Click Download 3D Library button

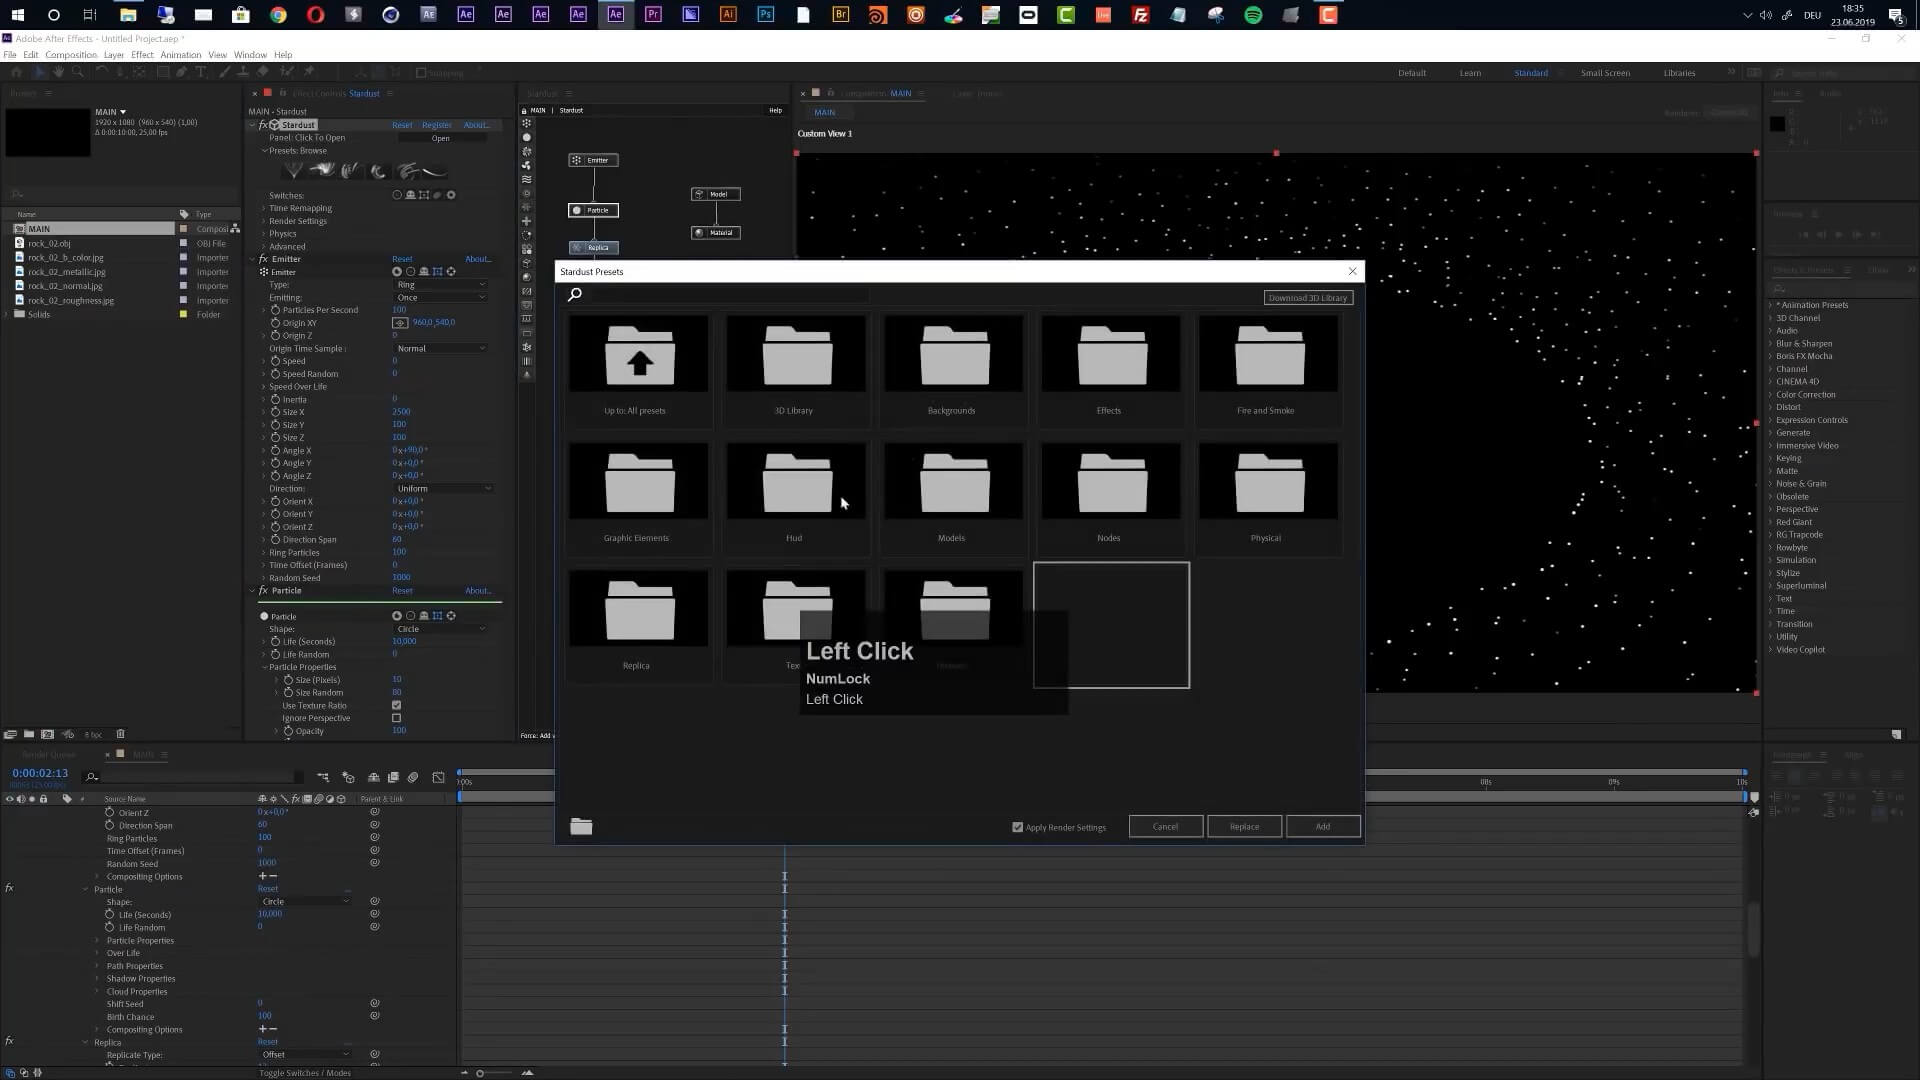tap(1308, 298)
